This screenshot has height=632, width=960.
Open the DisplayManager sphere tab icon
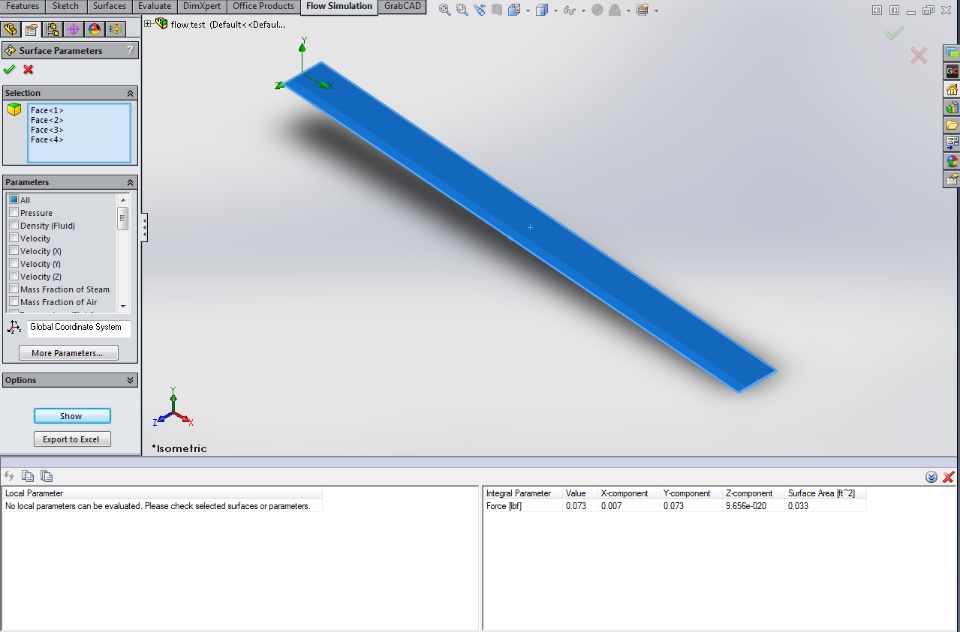pyautogui.click(x=94, y=29)
